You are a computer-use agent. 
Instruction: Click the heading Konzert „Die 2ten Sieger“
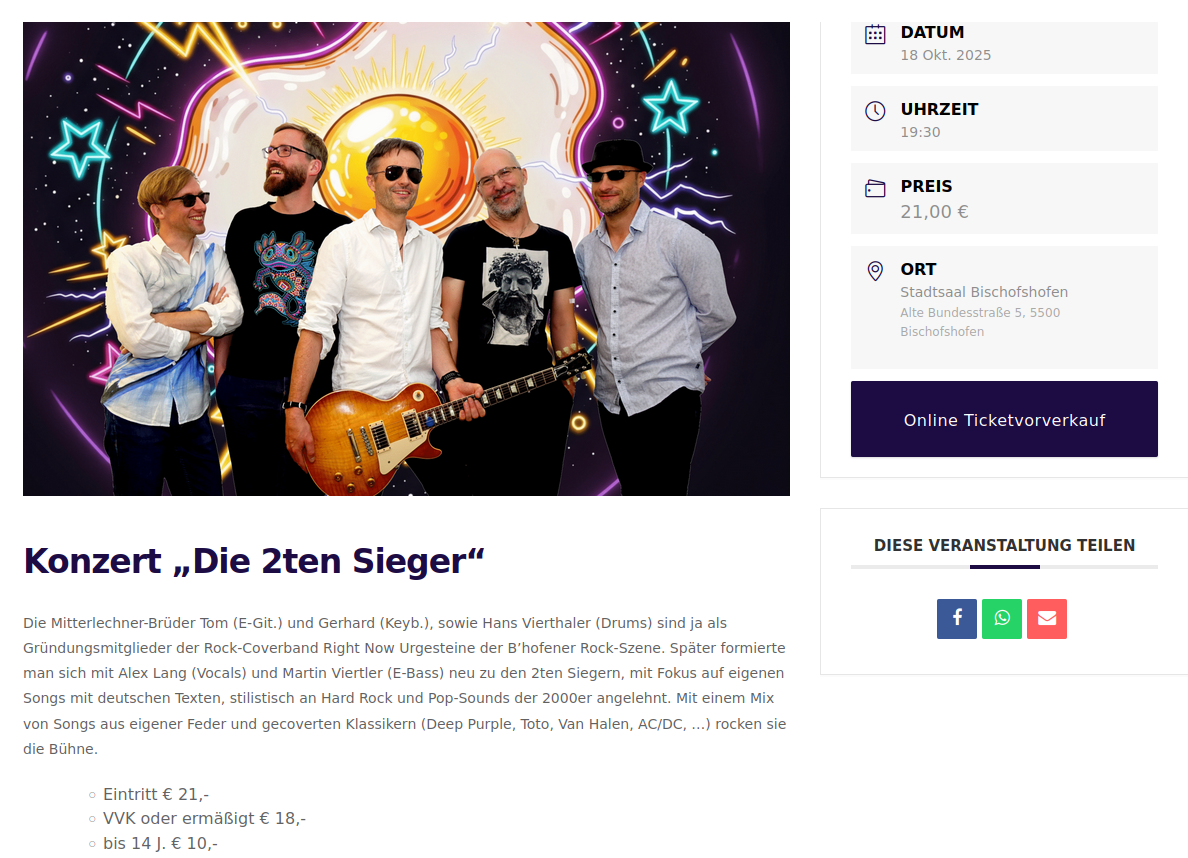[254, 561]
